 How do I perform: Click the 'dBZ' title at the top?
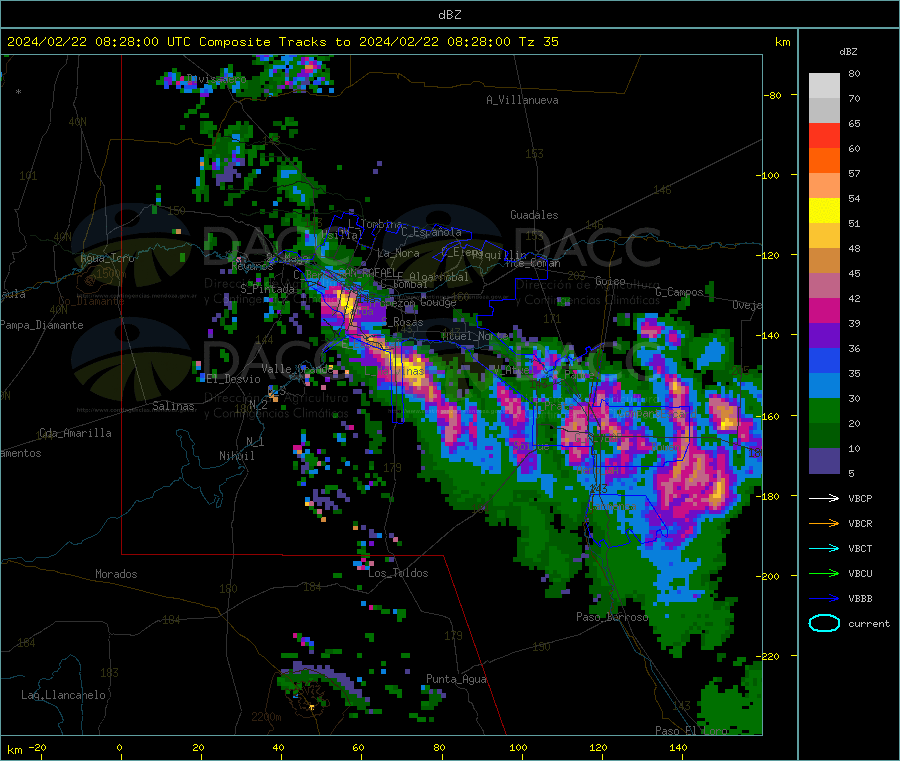pos(449,15)
